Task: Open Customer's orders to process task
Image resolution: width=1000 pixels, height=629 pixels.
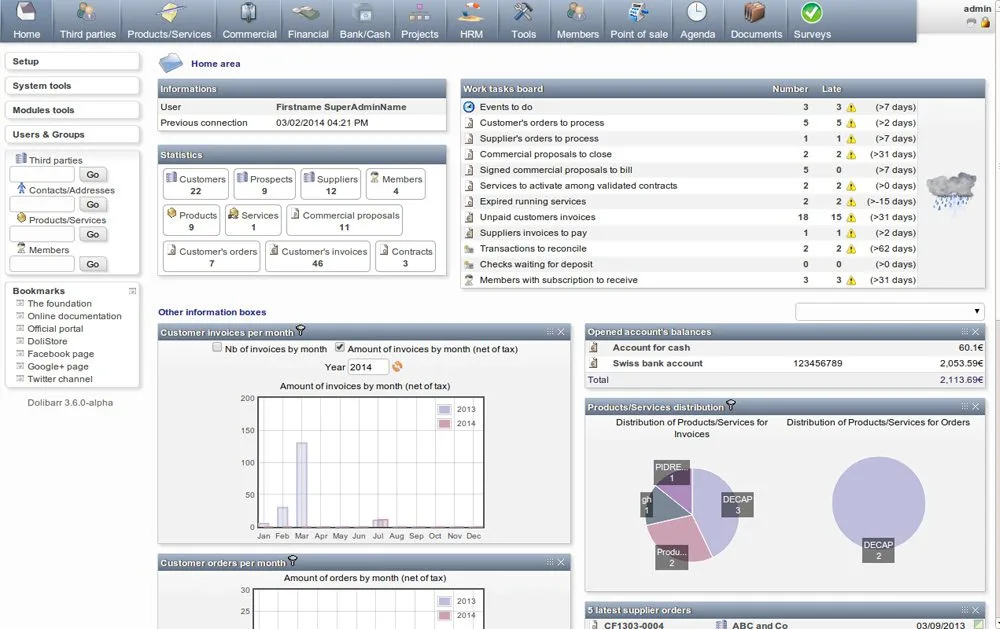Action: pyautogui.click(x=541, y=122)
